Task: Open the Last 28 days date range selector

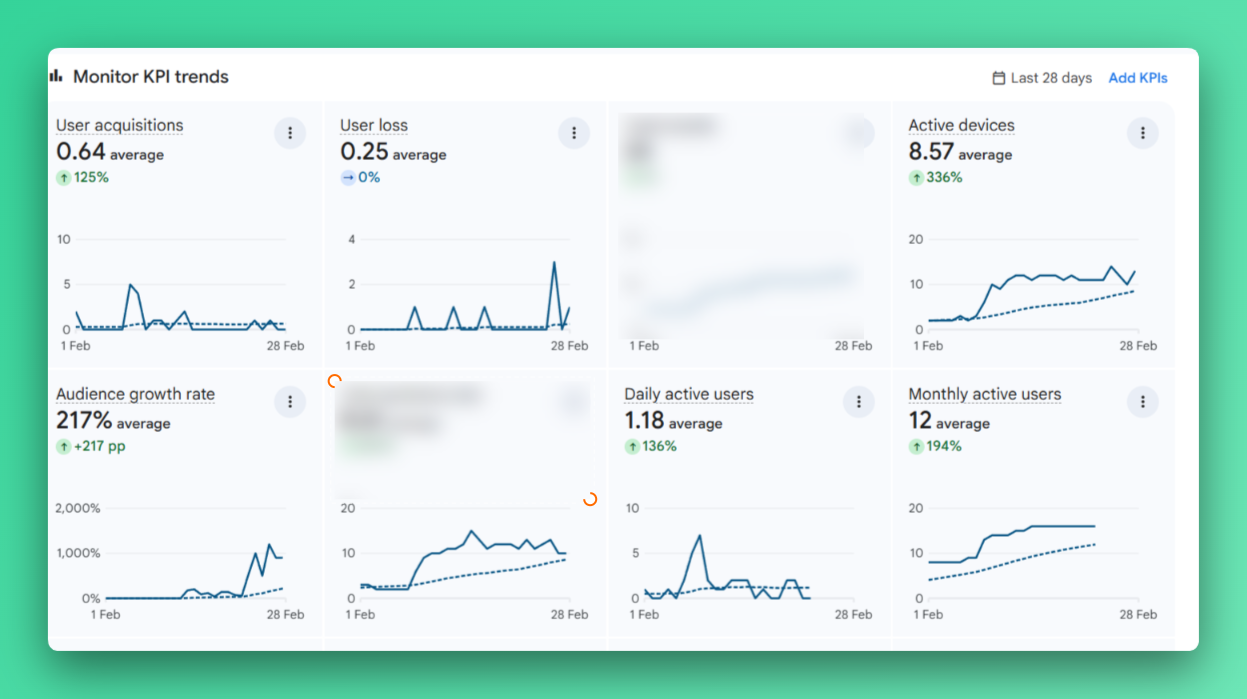Action: pos(1041,78)
